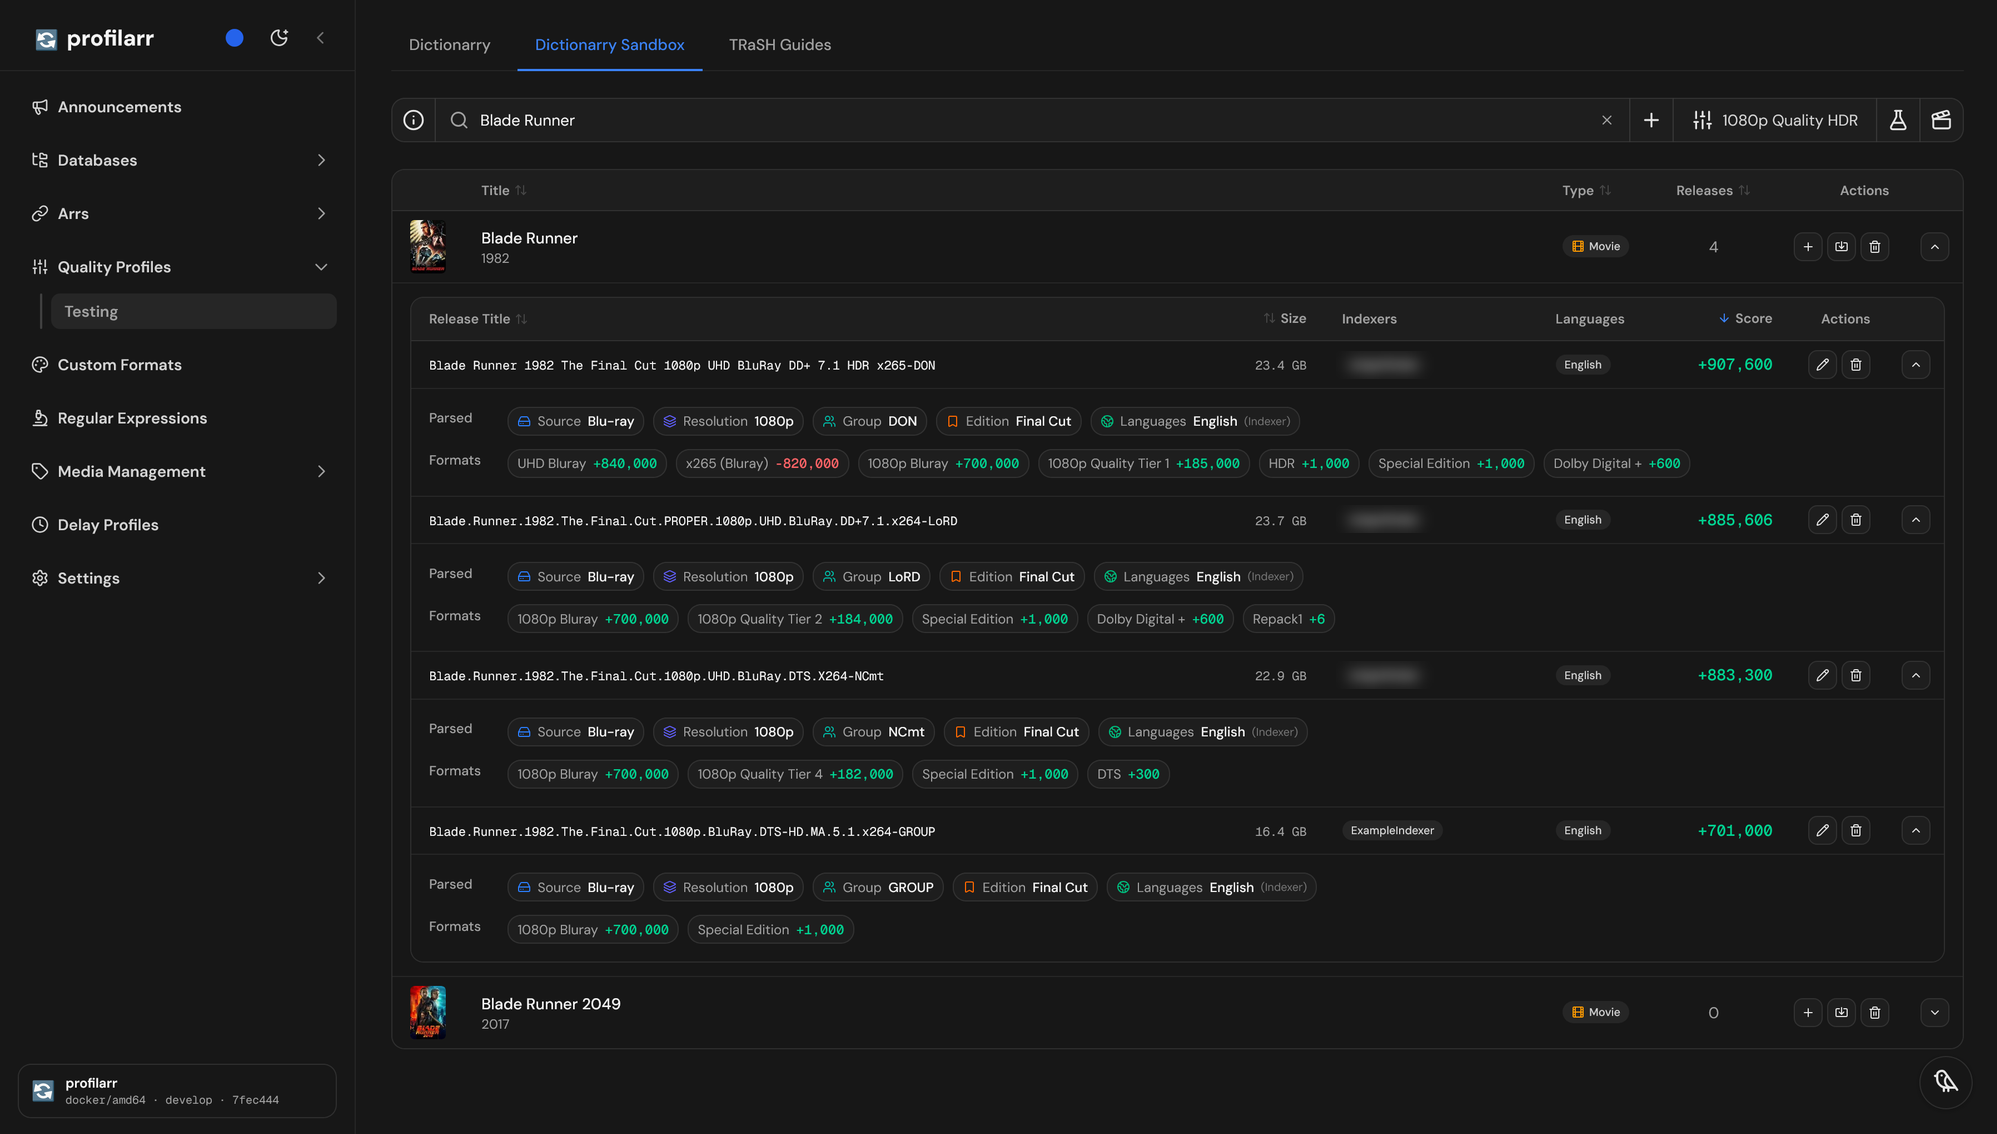The width and height of the screenshot is (1997, 1134).
Task: Delete the Blade Runner 1982 movie
Action: coord(1875,247)
